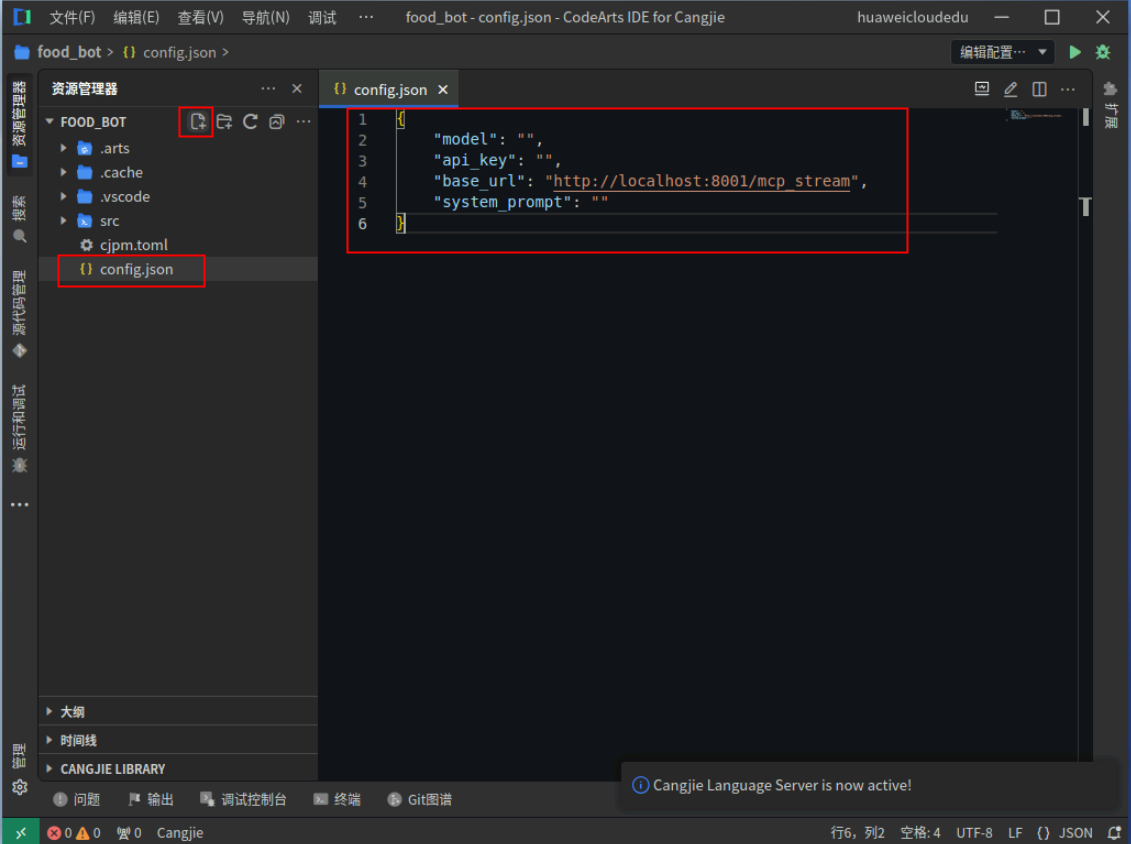This screenshot has width=1131, height=844.
Task: Click config.json in the breadcrumb
Action: pyautogui.click(x=179, y=52)
